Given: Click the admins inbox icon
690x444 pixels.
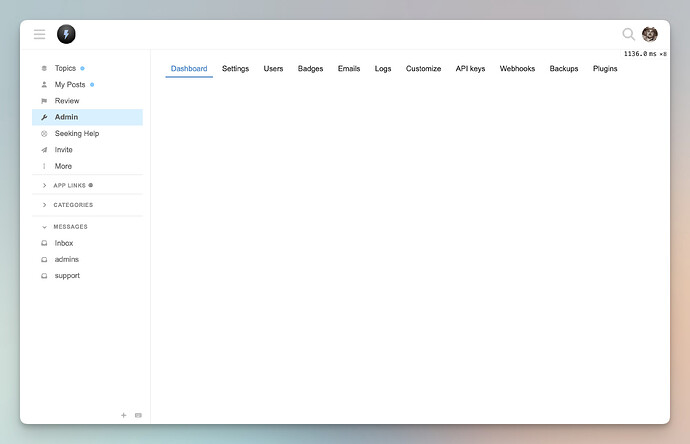Looking at the screenshot, I should point(44,259).
